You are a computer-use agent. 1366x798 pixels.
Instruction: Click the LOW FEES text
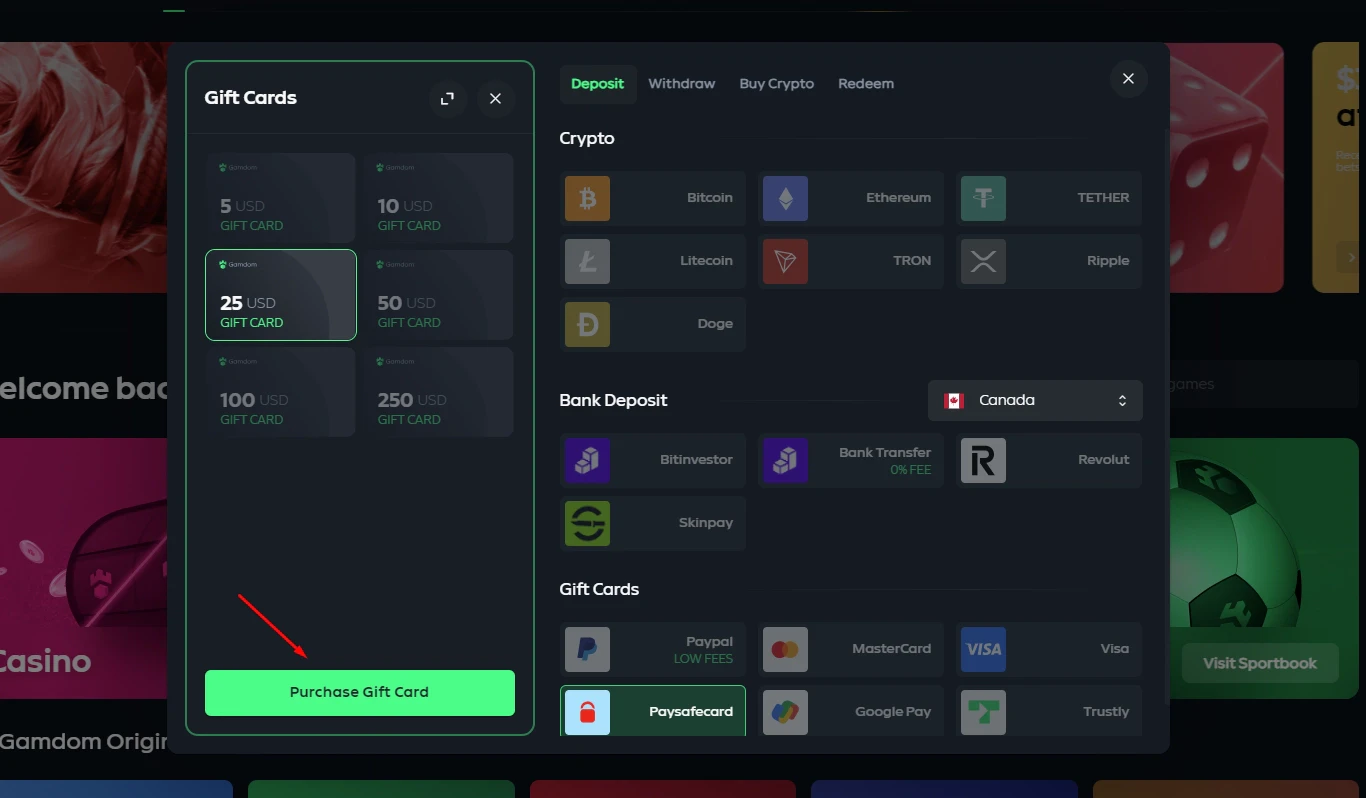[703, 659]
